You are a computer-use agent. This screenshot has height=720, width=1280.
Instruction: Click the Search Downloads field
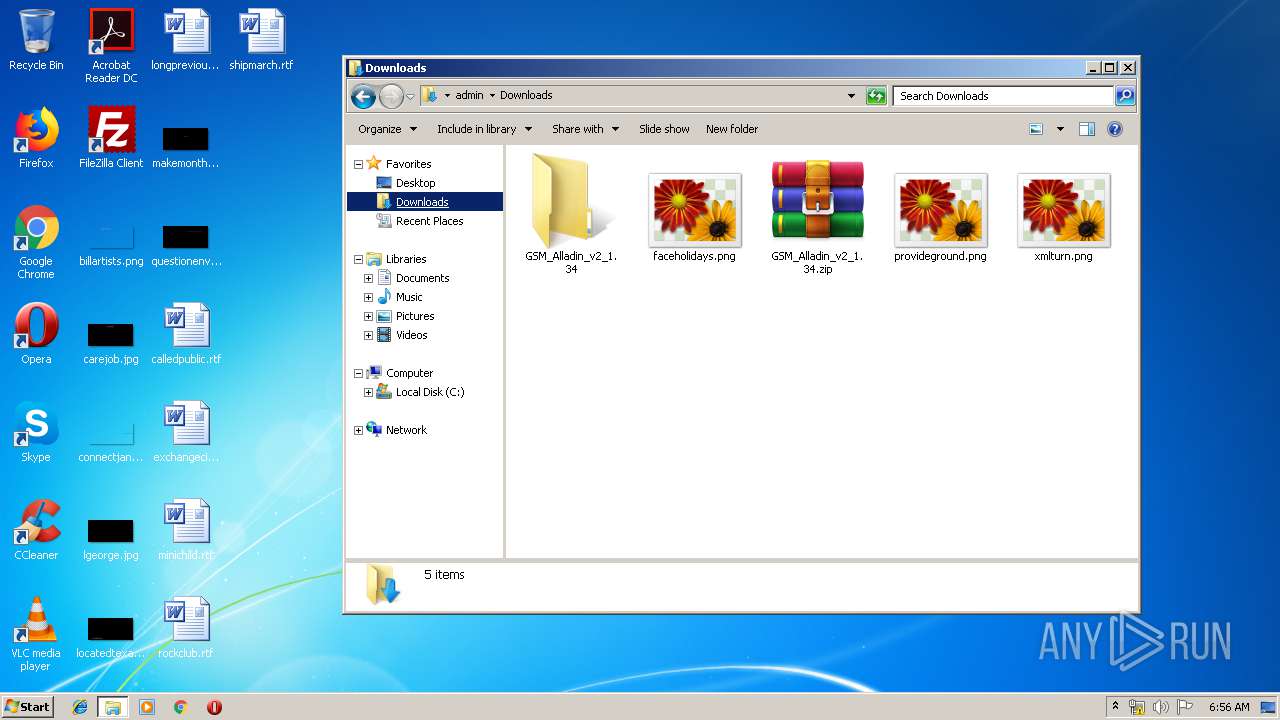1003,96
